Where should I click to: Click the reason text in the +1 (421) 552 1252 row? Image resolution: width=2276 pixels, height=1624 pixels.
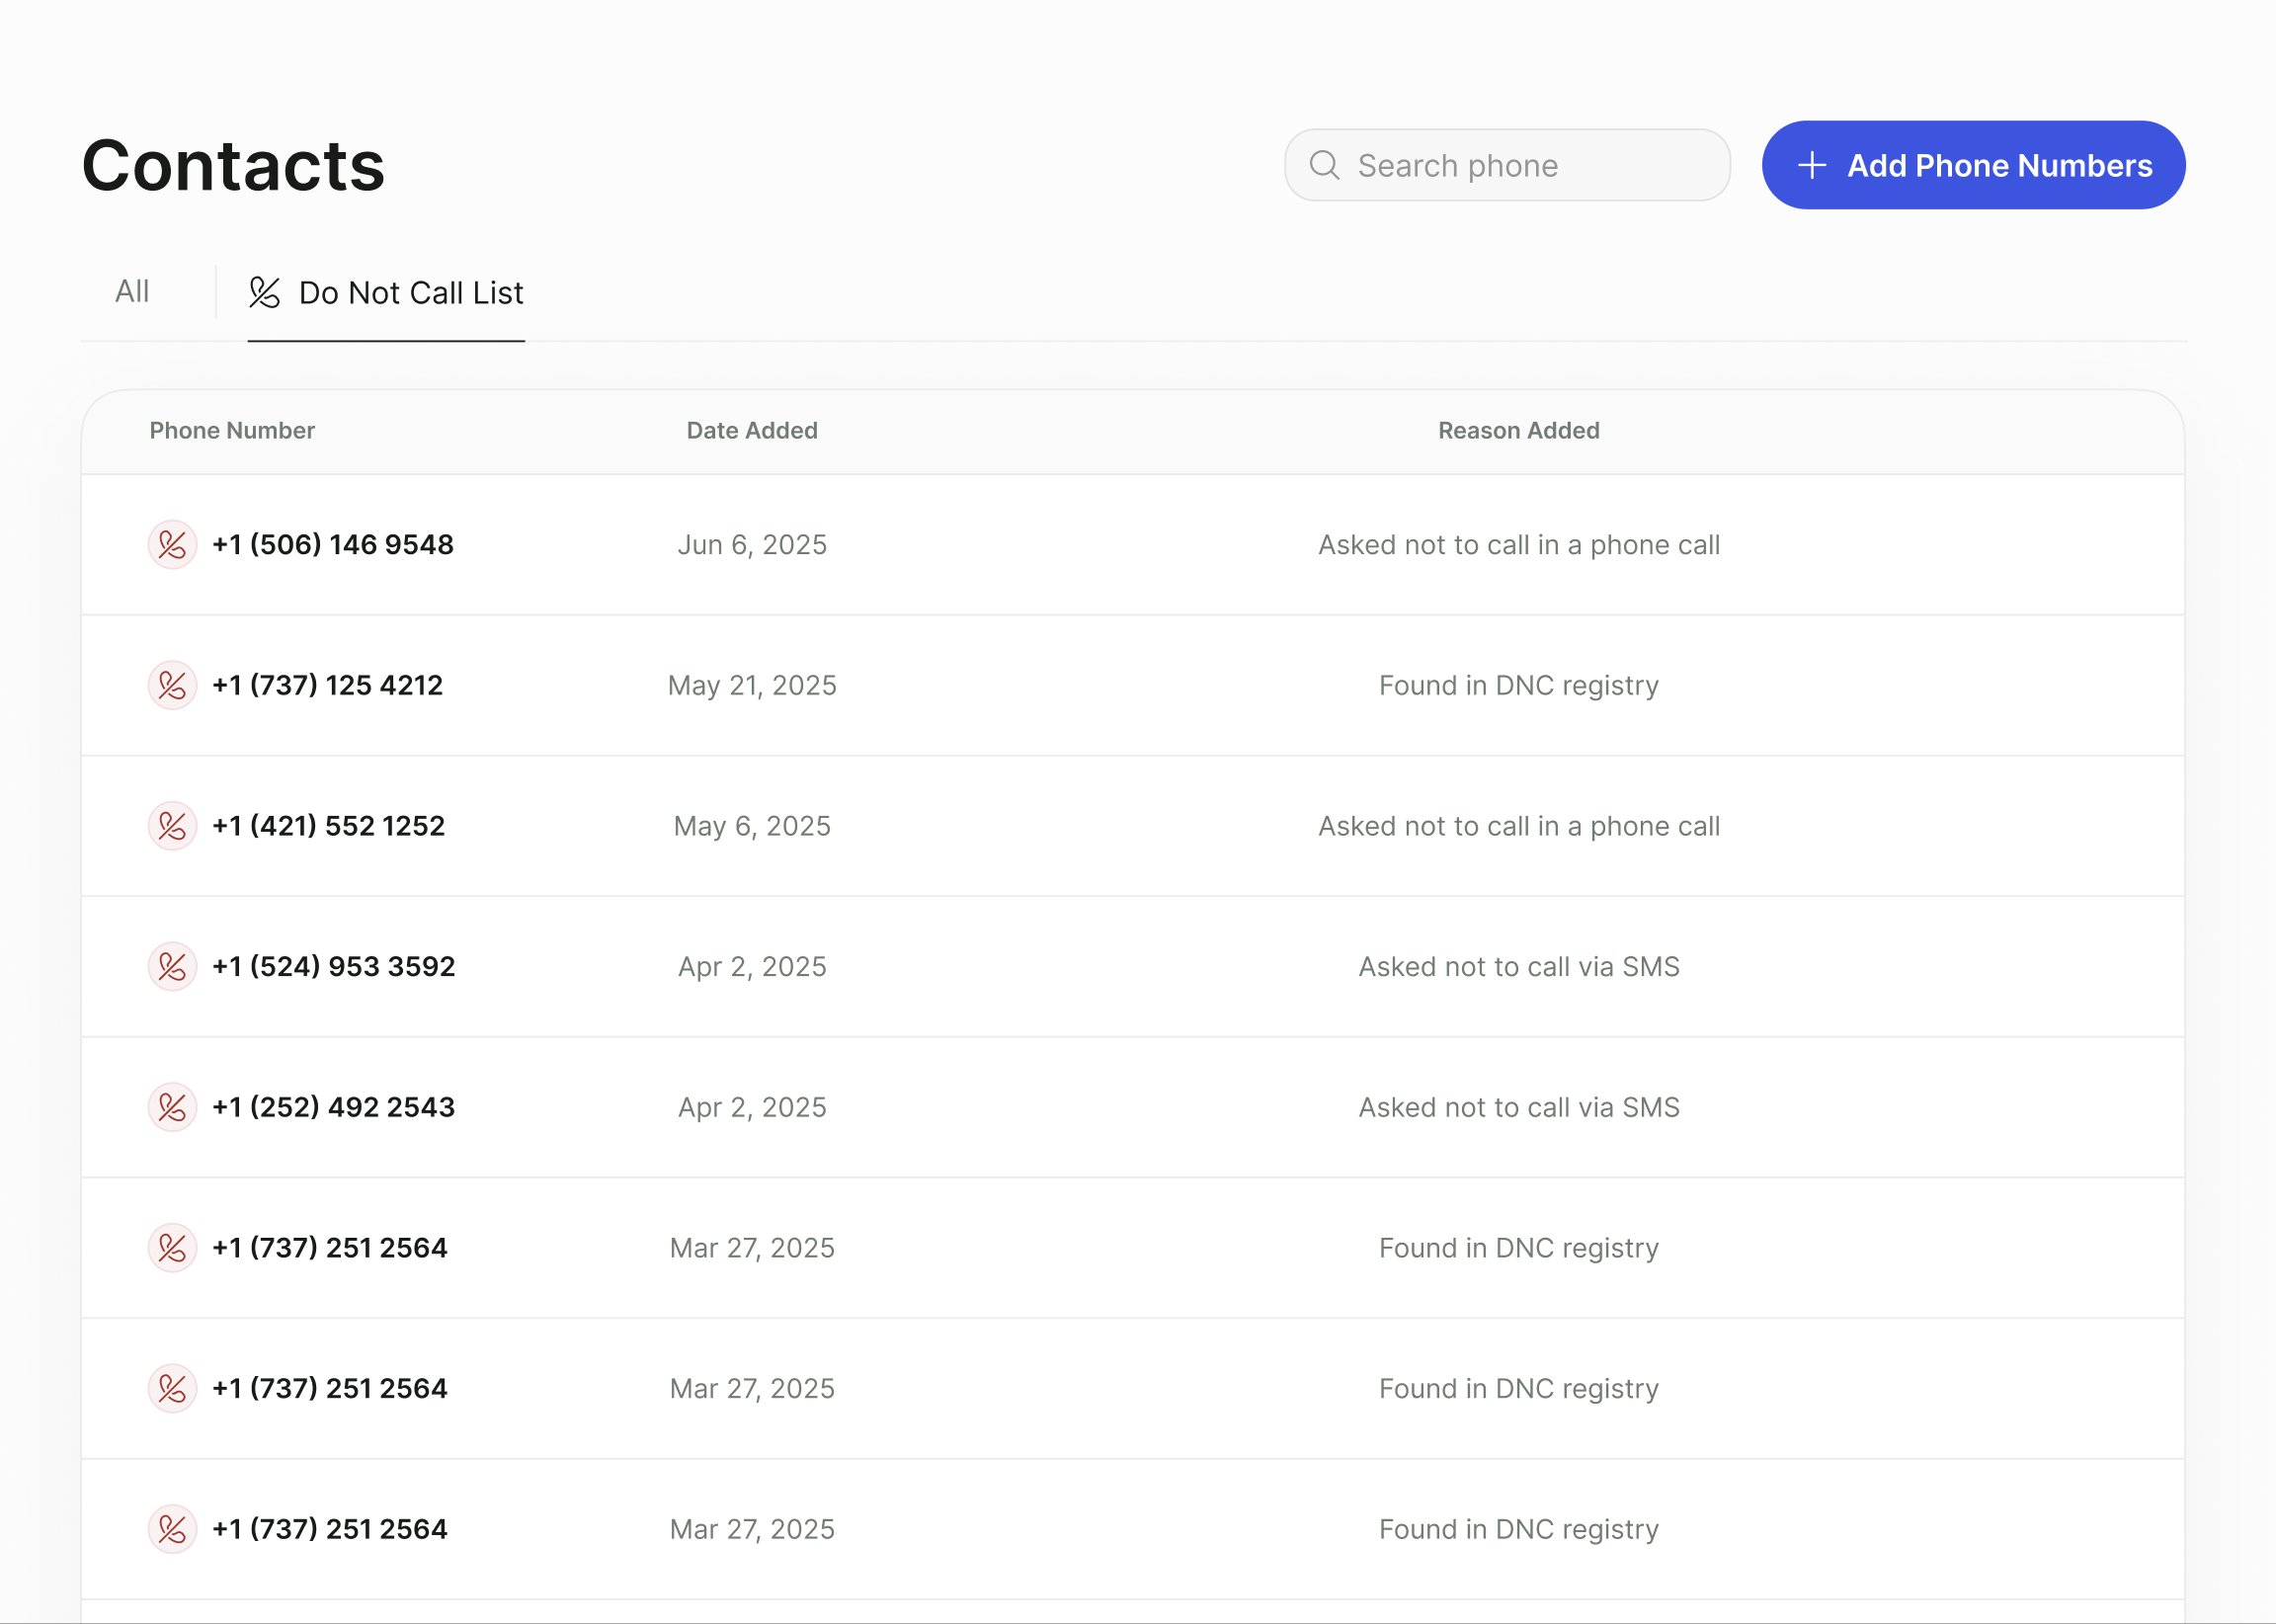1519,826
